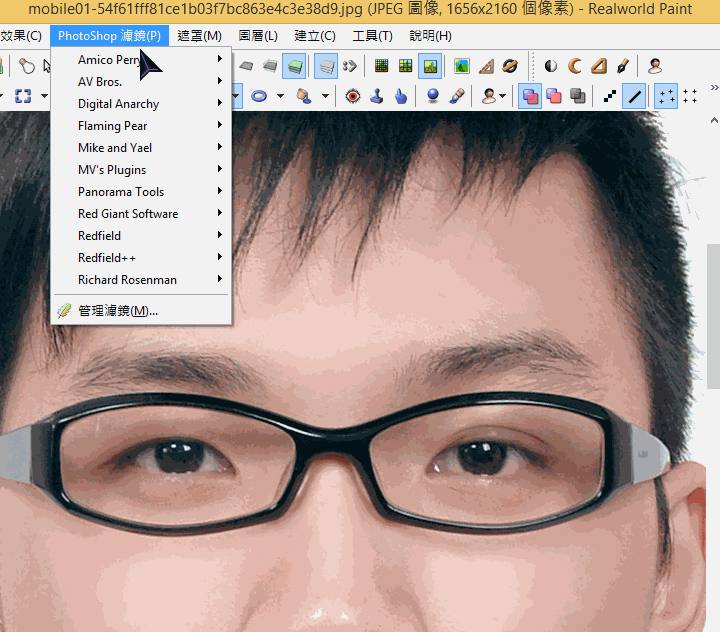Select the clone stamp tool
The width and height of the screenshot is (720, 632).
377,96
